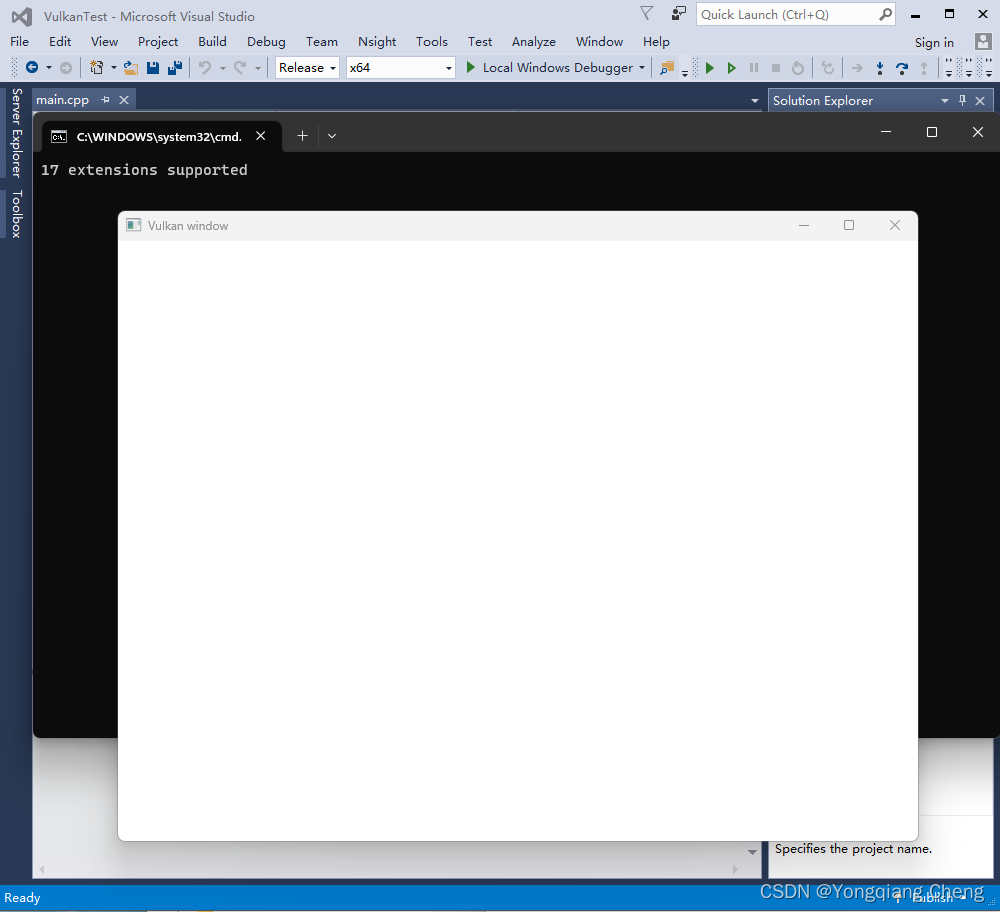Click the notifications filter funnel icon
Viewport: 1000px width, 912px height.
pyautogui.click(x=647, y=13)
